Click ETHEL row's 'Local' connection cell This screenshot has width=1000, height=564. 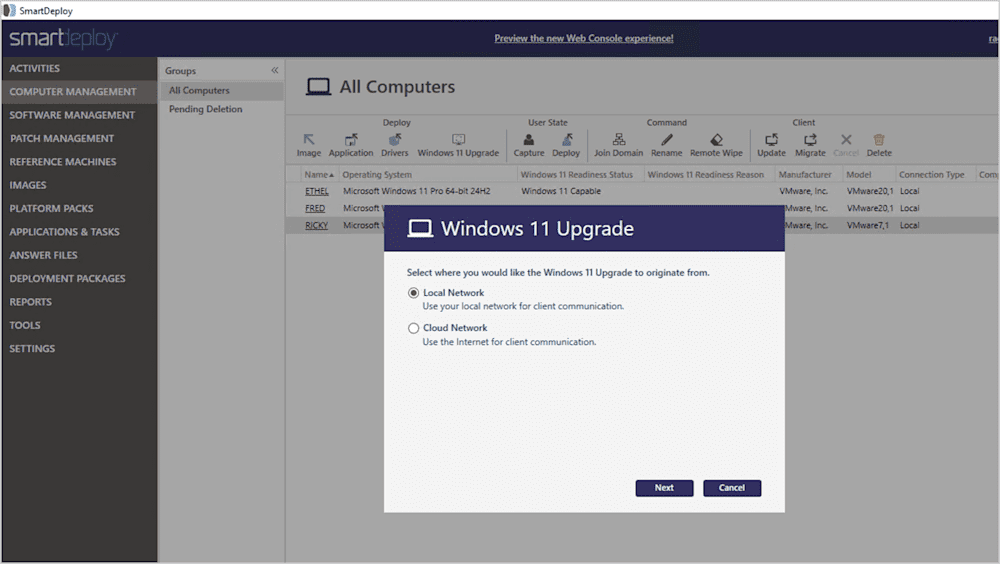pos(909,191)
